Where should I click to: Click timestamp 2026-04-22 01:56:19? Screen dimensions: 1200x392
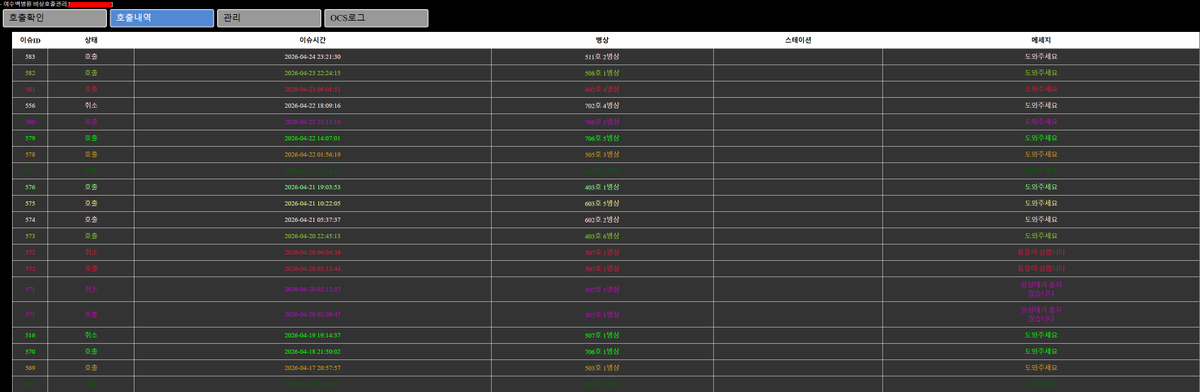click(x=313, y=154)
